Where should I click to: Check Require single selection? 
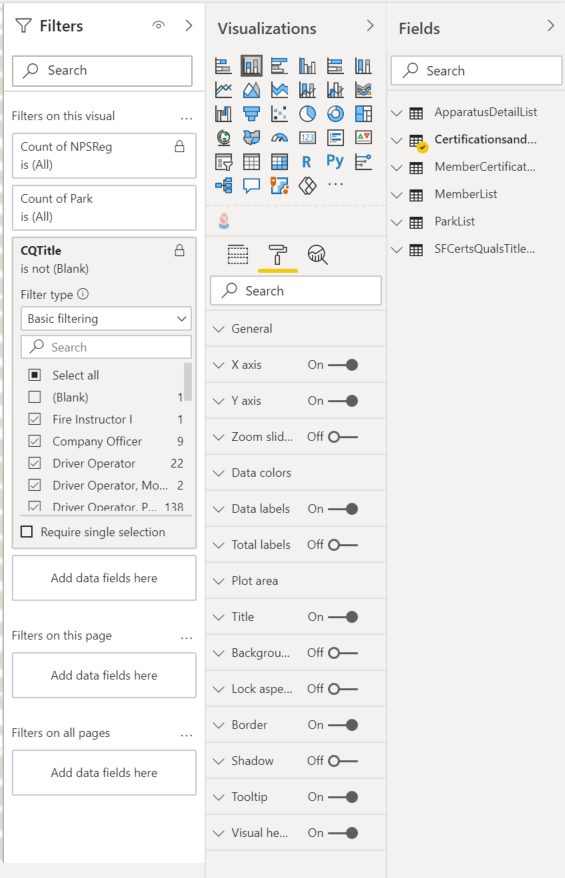27,532
